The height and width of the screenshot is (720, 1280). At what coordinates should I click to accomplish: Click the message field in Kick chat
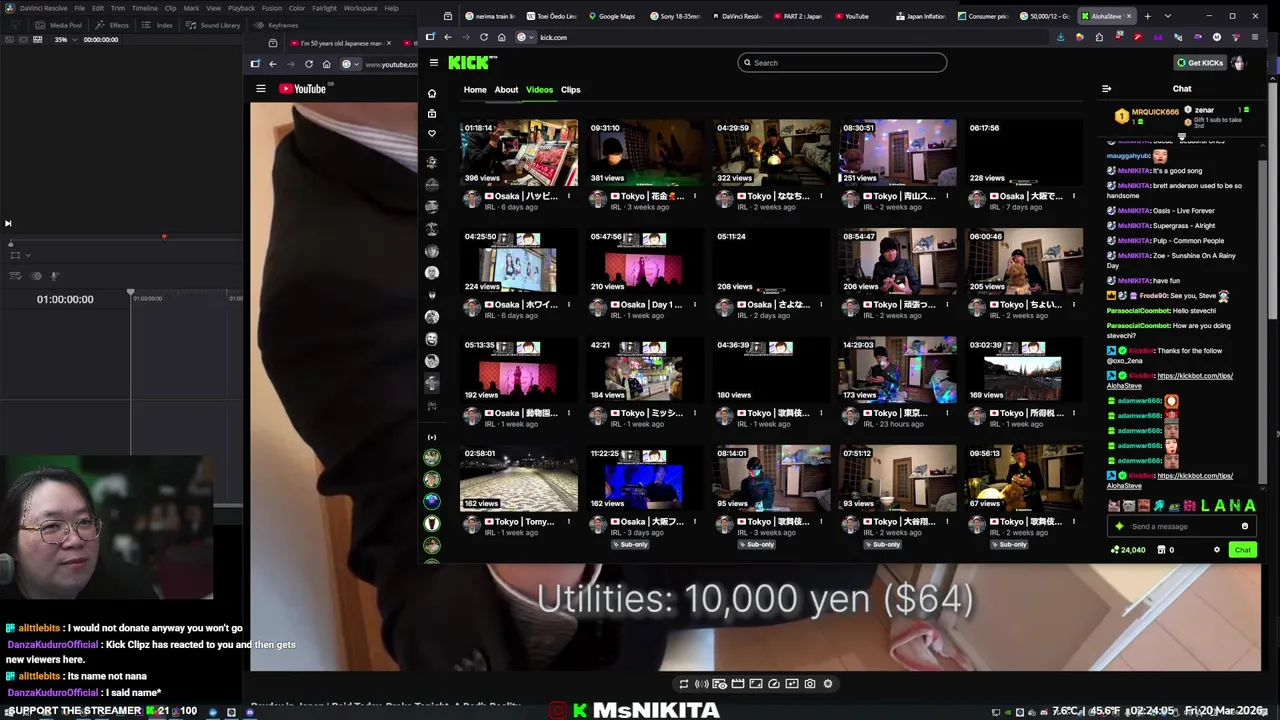coord(1180,527)
